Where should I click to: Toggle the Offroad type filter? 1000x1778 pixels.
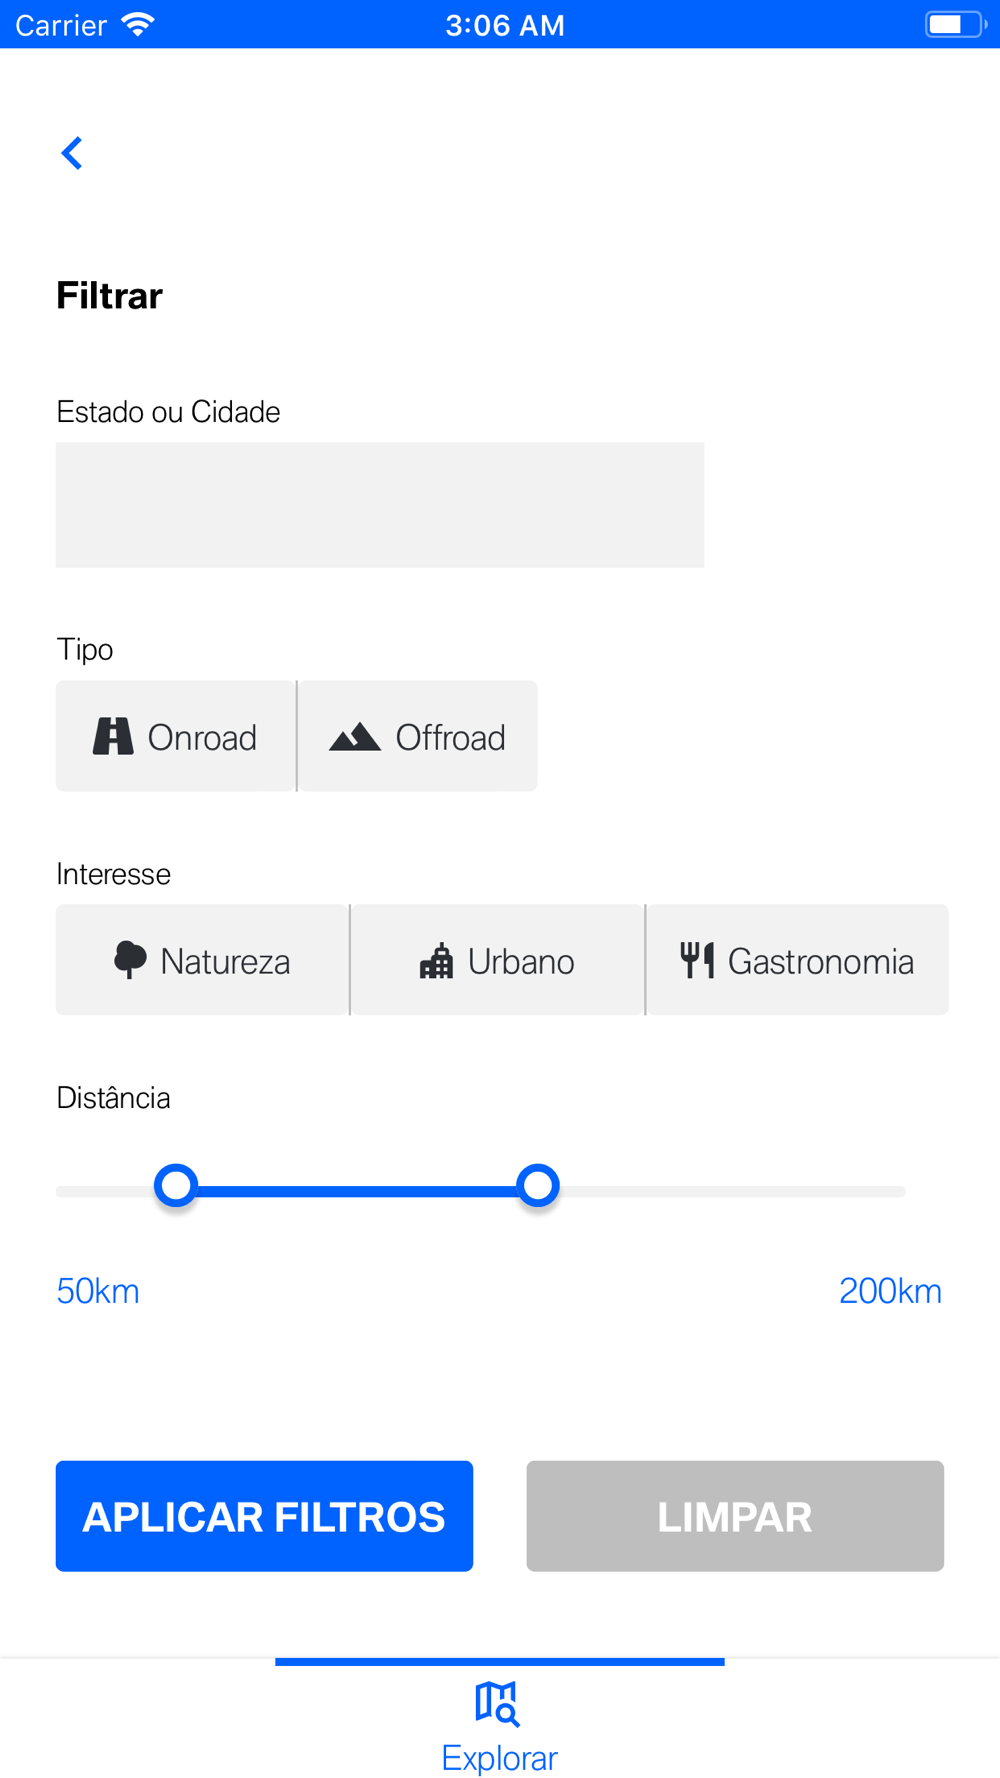click(418, 736)
